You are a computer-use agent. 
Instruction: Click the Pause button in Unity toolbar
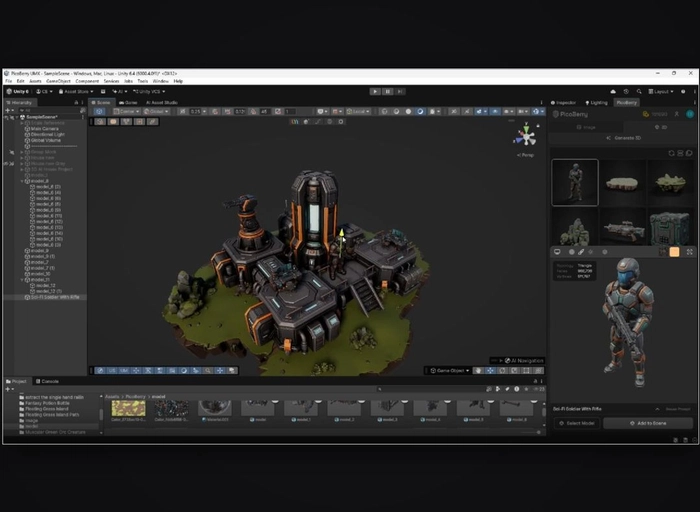[x=388, y=92]
